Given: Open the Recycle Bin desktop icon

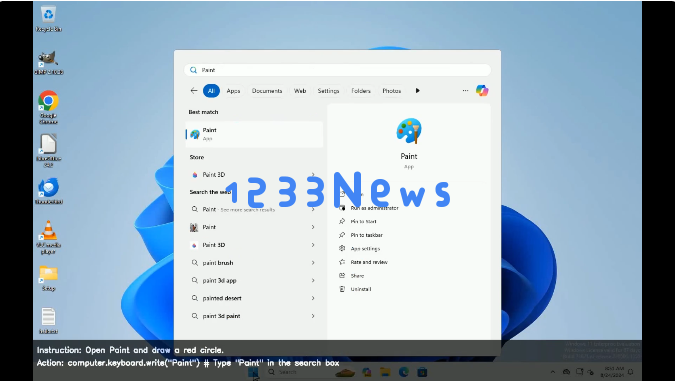Looking at the screenshot, I should pos(48,19).
